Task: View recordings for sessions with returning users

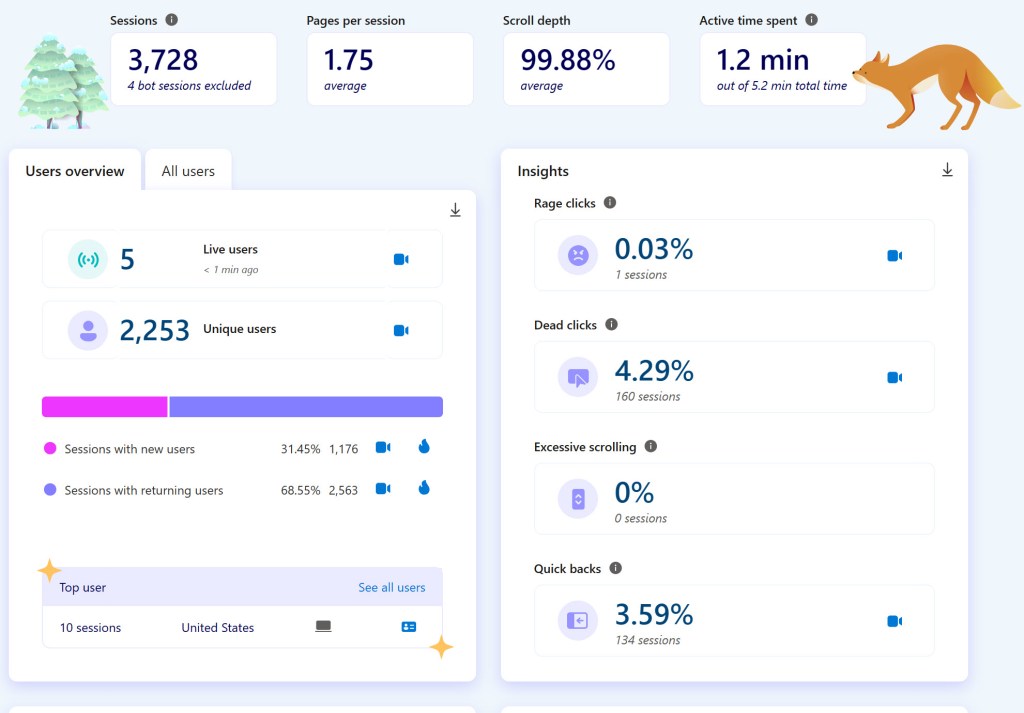Action: tap(383, 489)
